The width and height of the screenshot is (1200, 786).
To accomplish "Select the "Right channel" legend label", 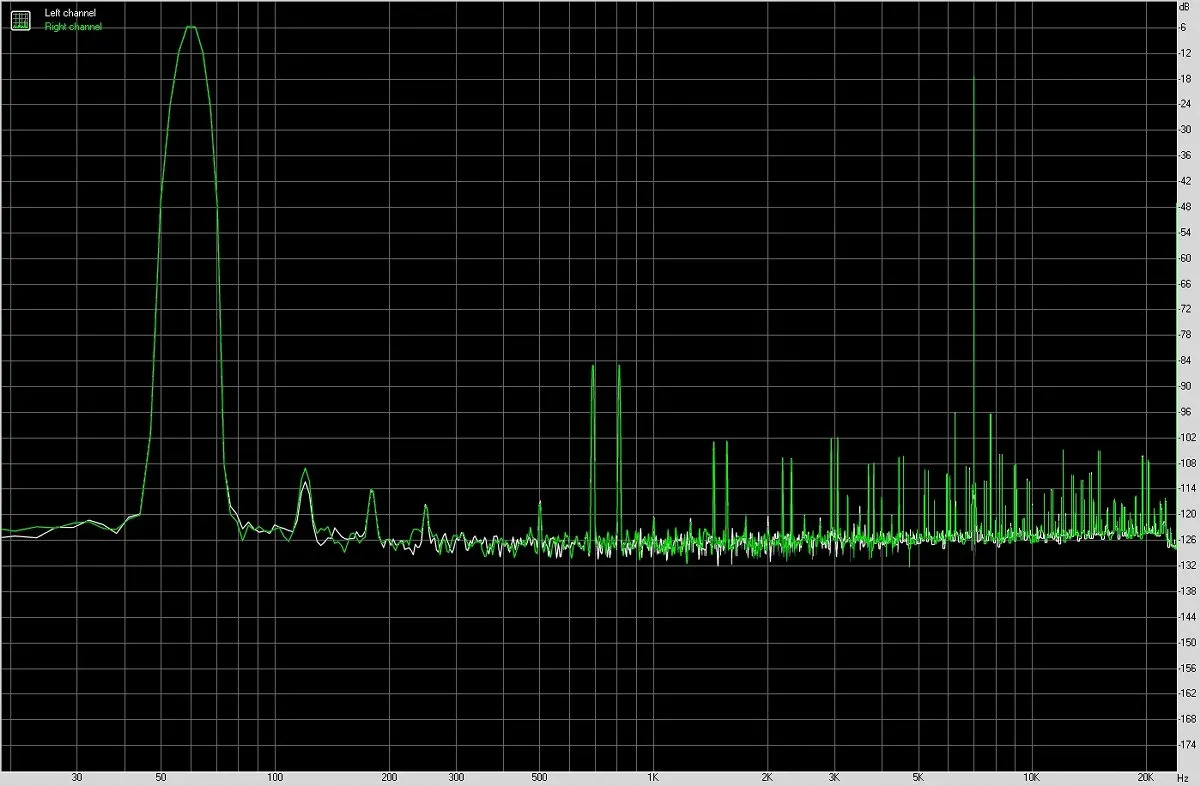I will [73, 27].
